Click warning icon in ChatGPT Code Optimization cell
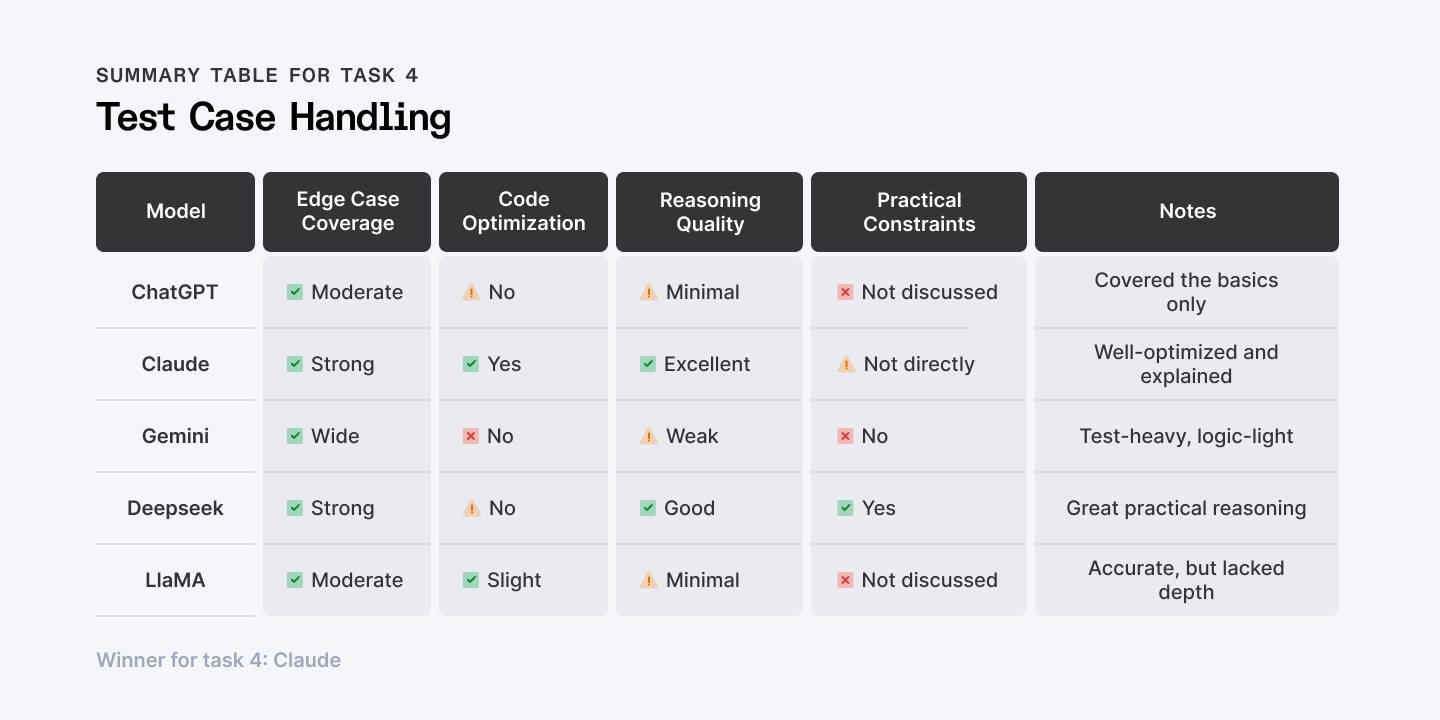Screen dimensions: 1440x720 [x=471, y=292]
